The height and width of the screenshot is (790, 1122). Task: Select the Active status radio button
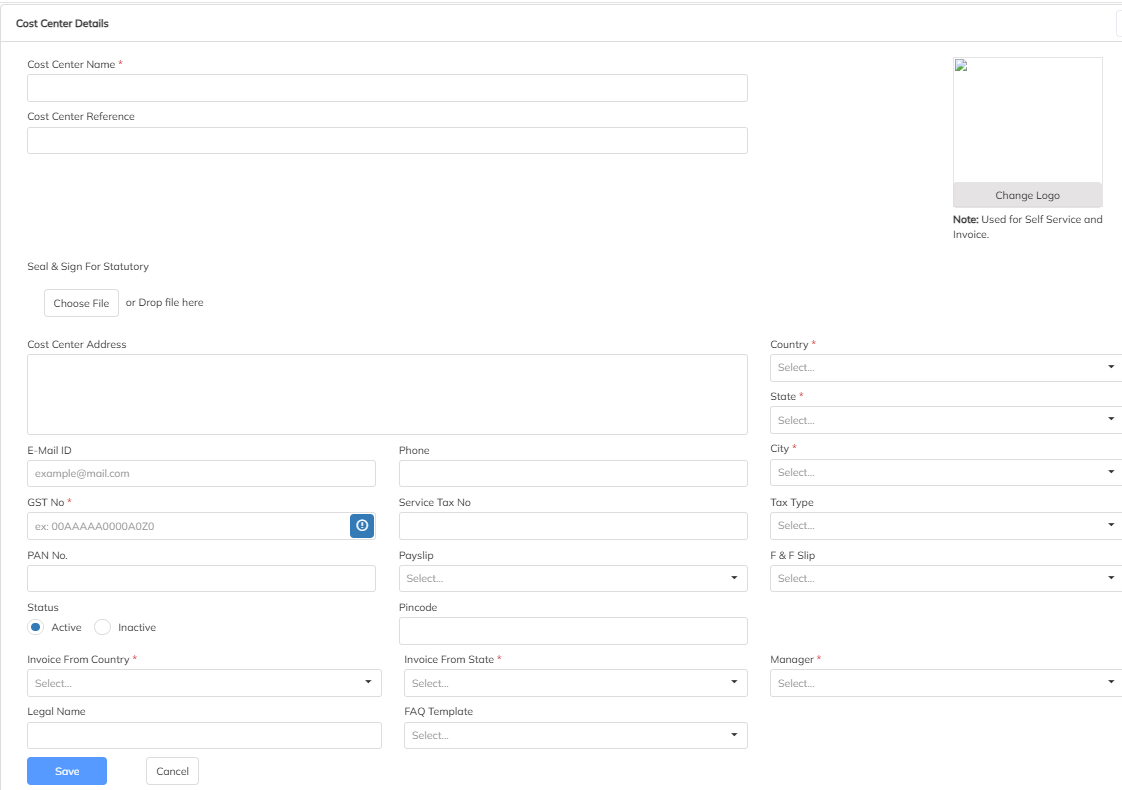tap(36, 627)
